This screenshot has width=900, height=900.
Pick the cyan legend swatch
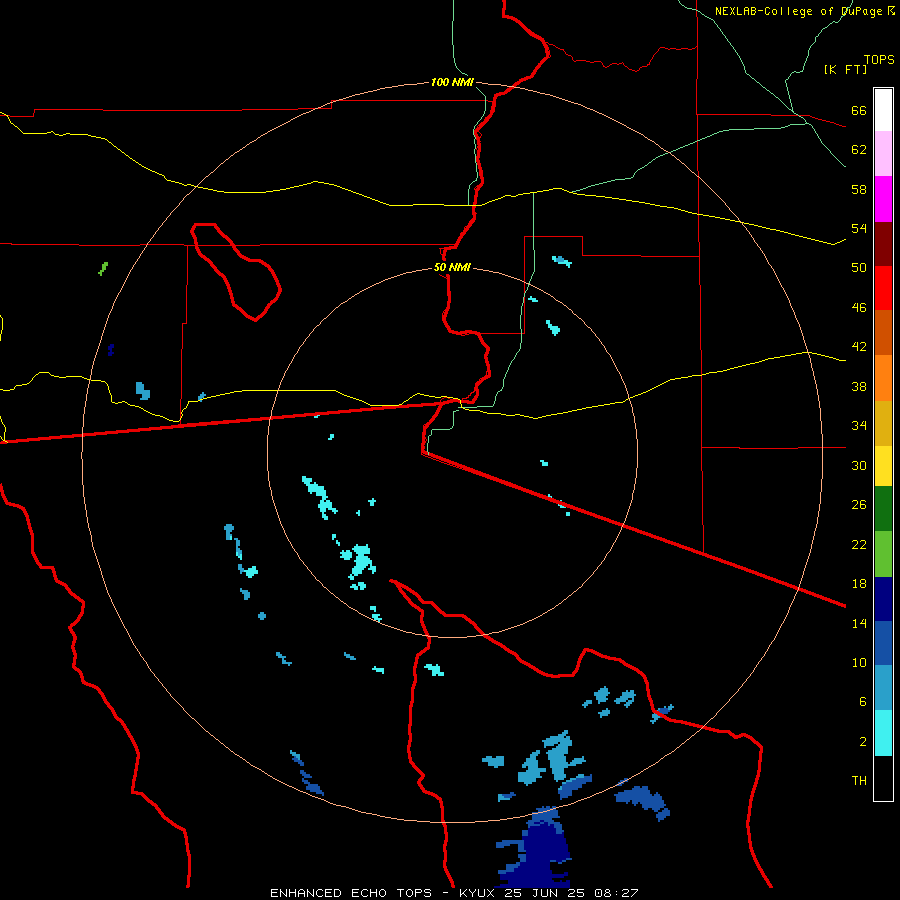click(883, 733)
